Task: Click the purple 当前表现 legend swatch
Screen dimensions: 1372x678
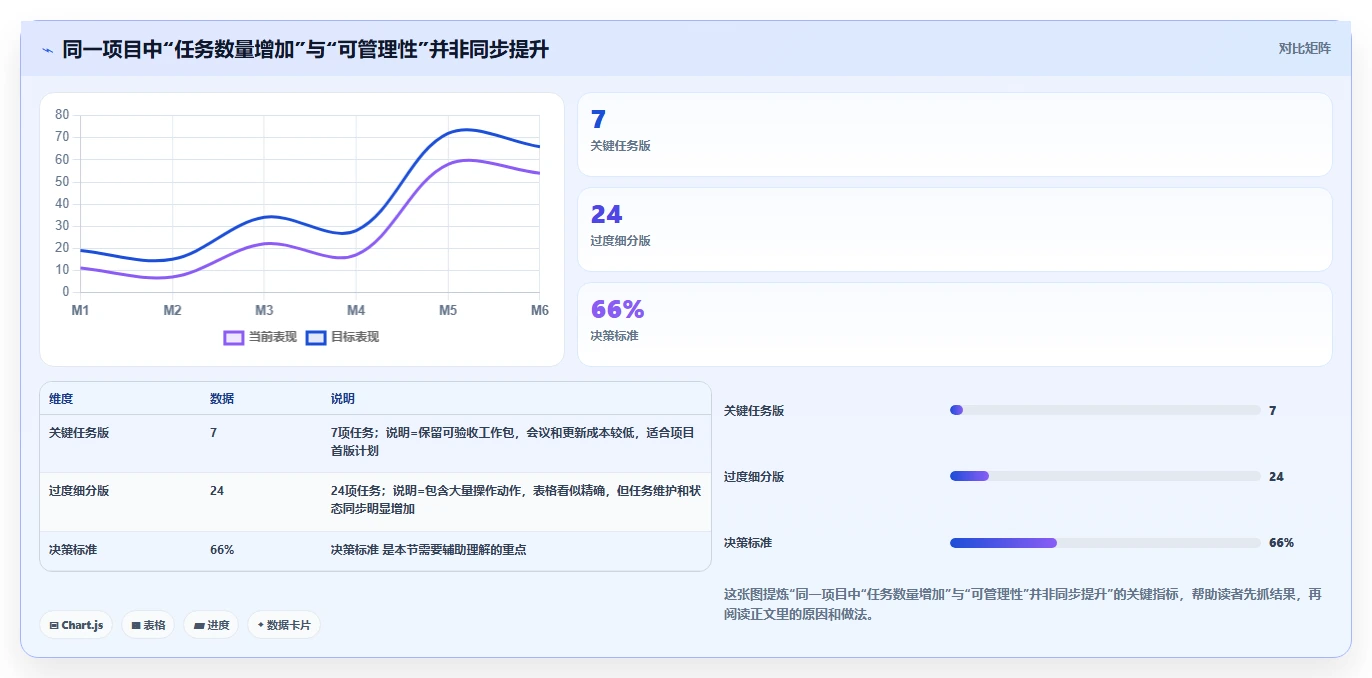Action: click(x=234, y=337)
